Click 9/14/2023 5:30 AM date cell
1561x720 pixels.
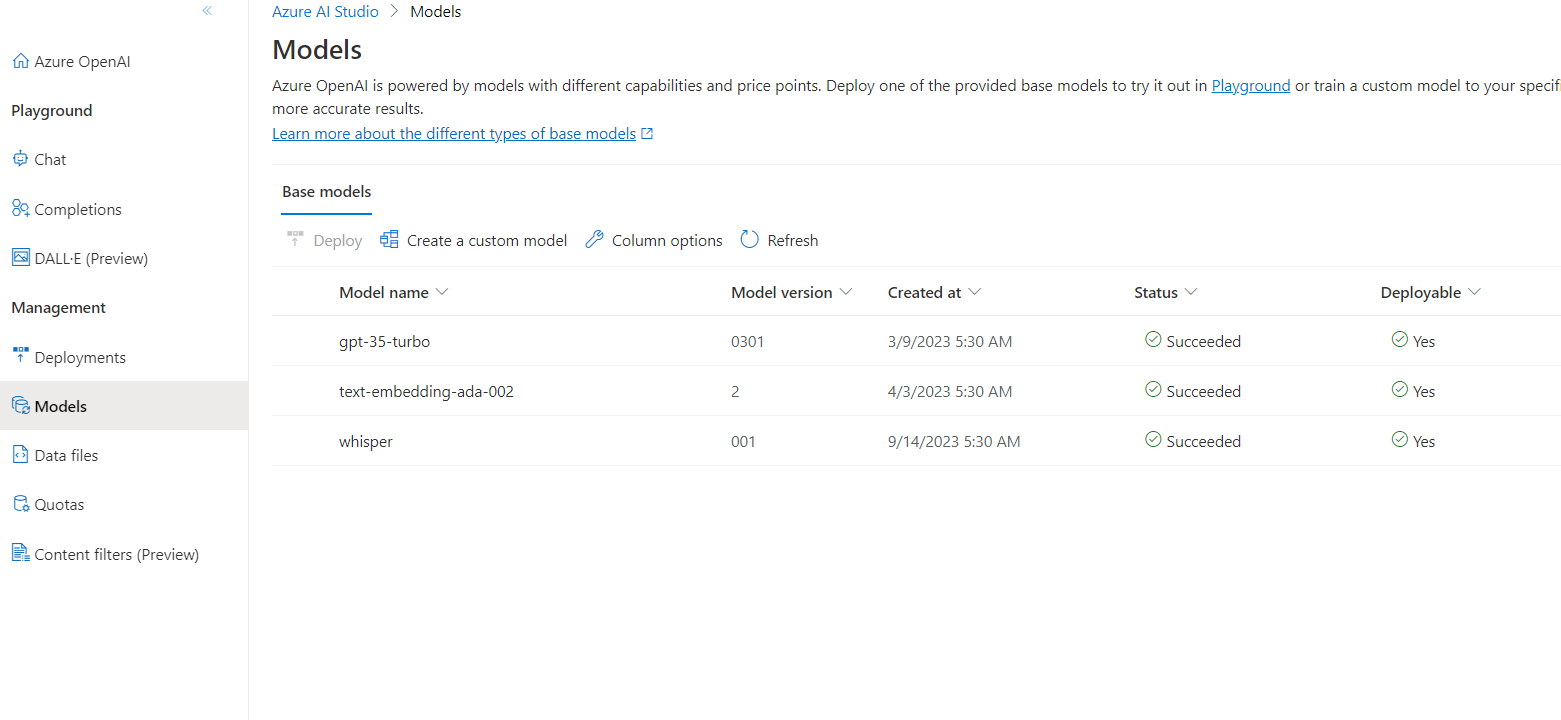(954, 441)
